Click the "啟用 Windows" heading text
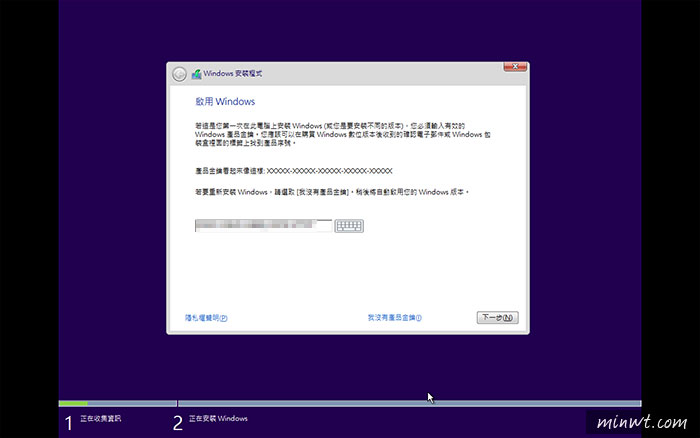Image resolution: width=700 pixels, height=438 pixels. 225,101
